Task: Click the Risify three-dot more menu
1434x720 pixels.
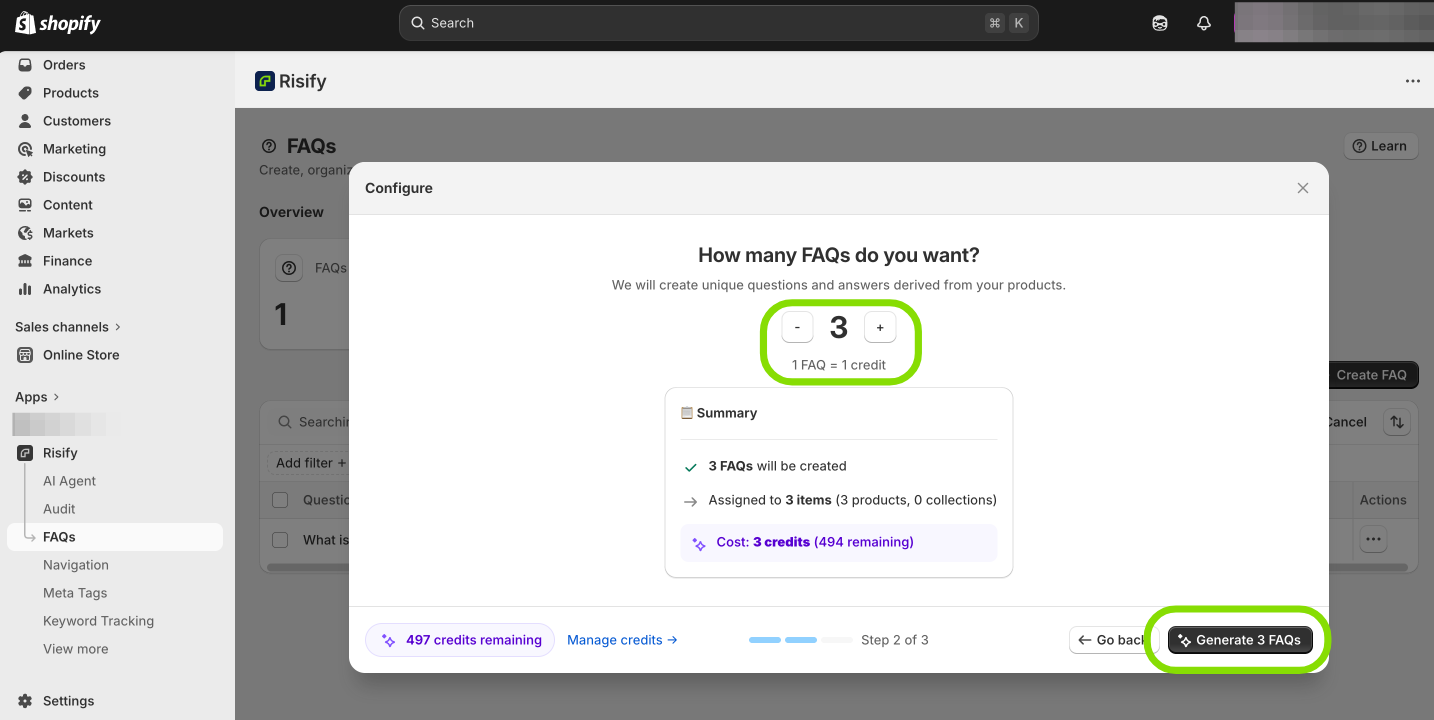Action: (1412, 81)
